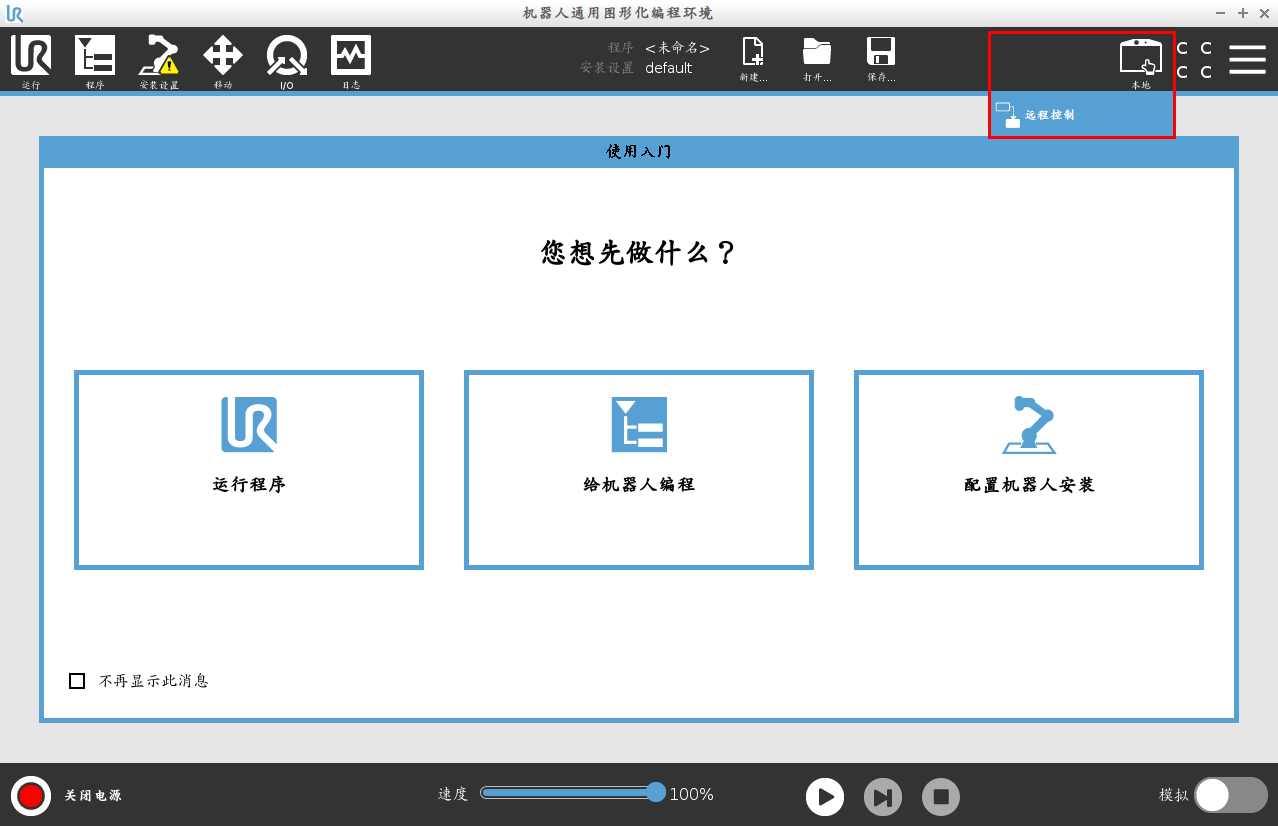Open the 日志 (Log) icon

[350, 60]
